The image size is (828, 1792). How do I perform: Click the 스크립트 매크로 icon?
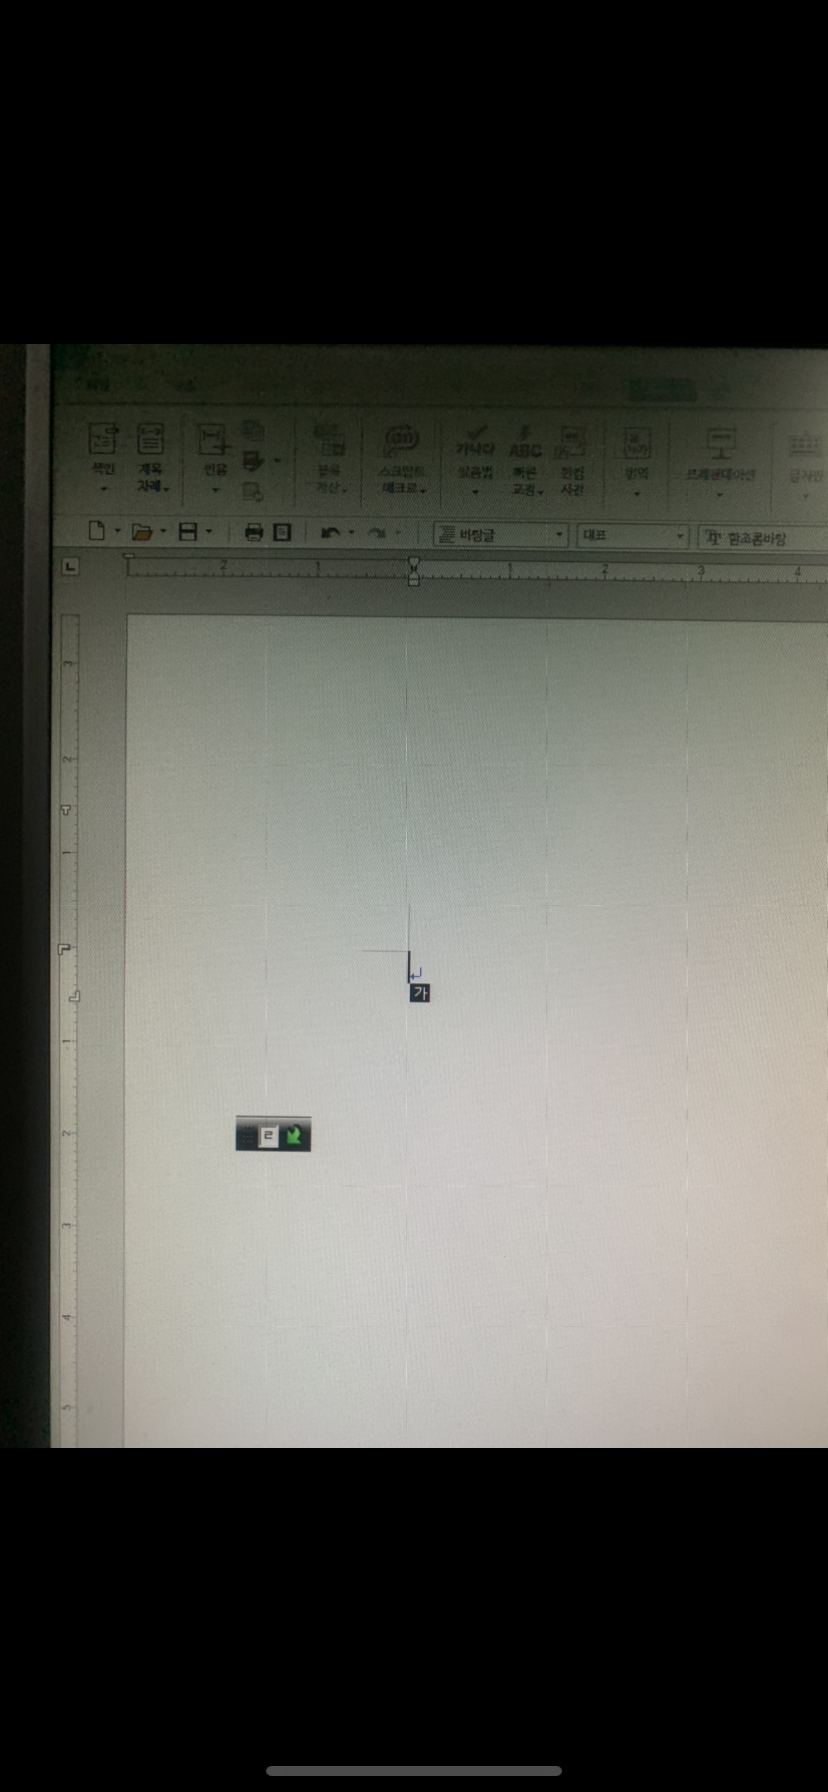[x=403, y=439]
